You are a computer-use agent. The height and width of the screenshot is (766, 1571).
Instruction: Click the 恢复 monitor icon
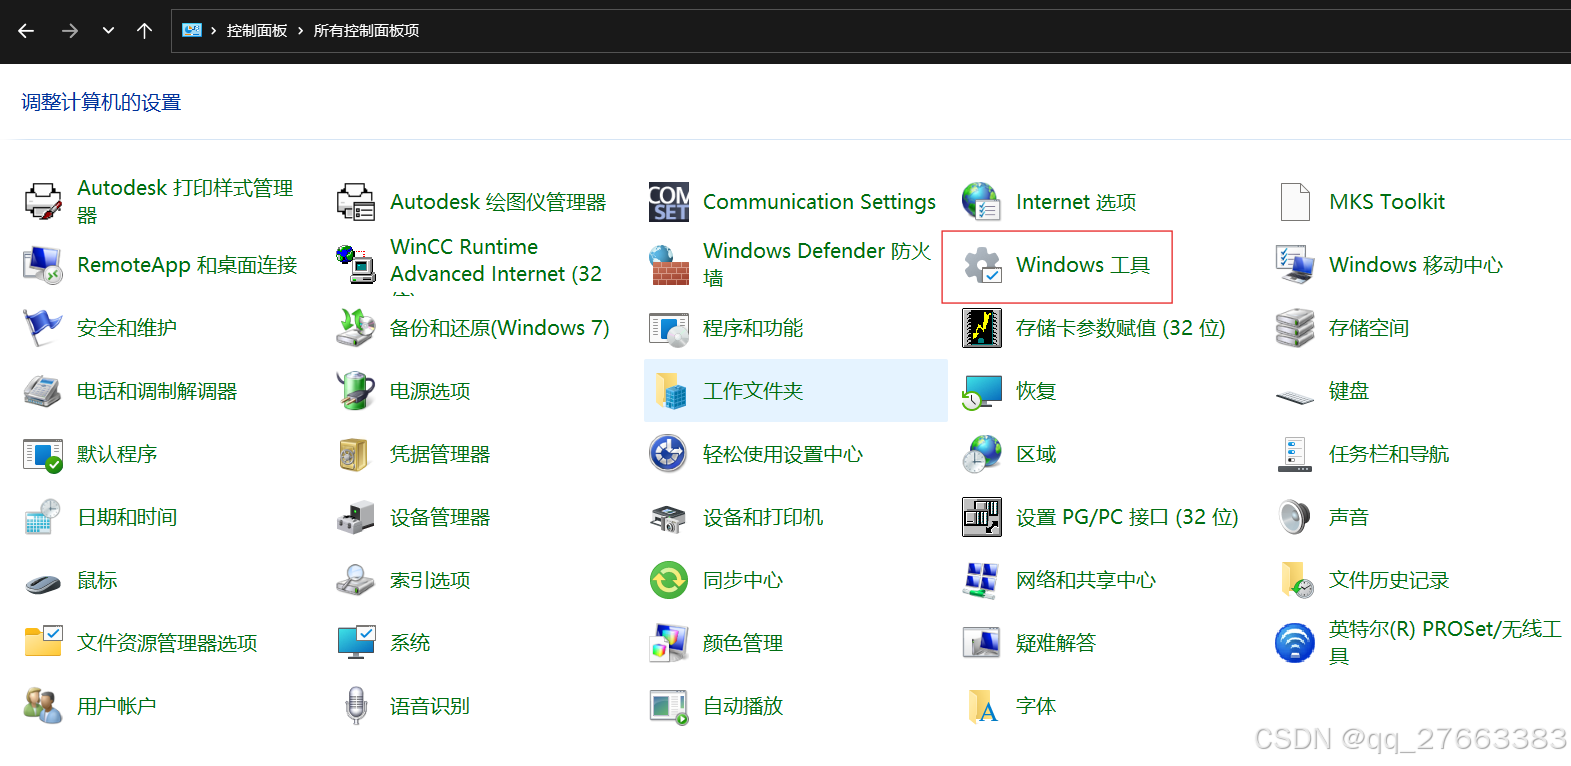(982, 391)
